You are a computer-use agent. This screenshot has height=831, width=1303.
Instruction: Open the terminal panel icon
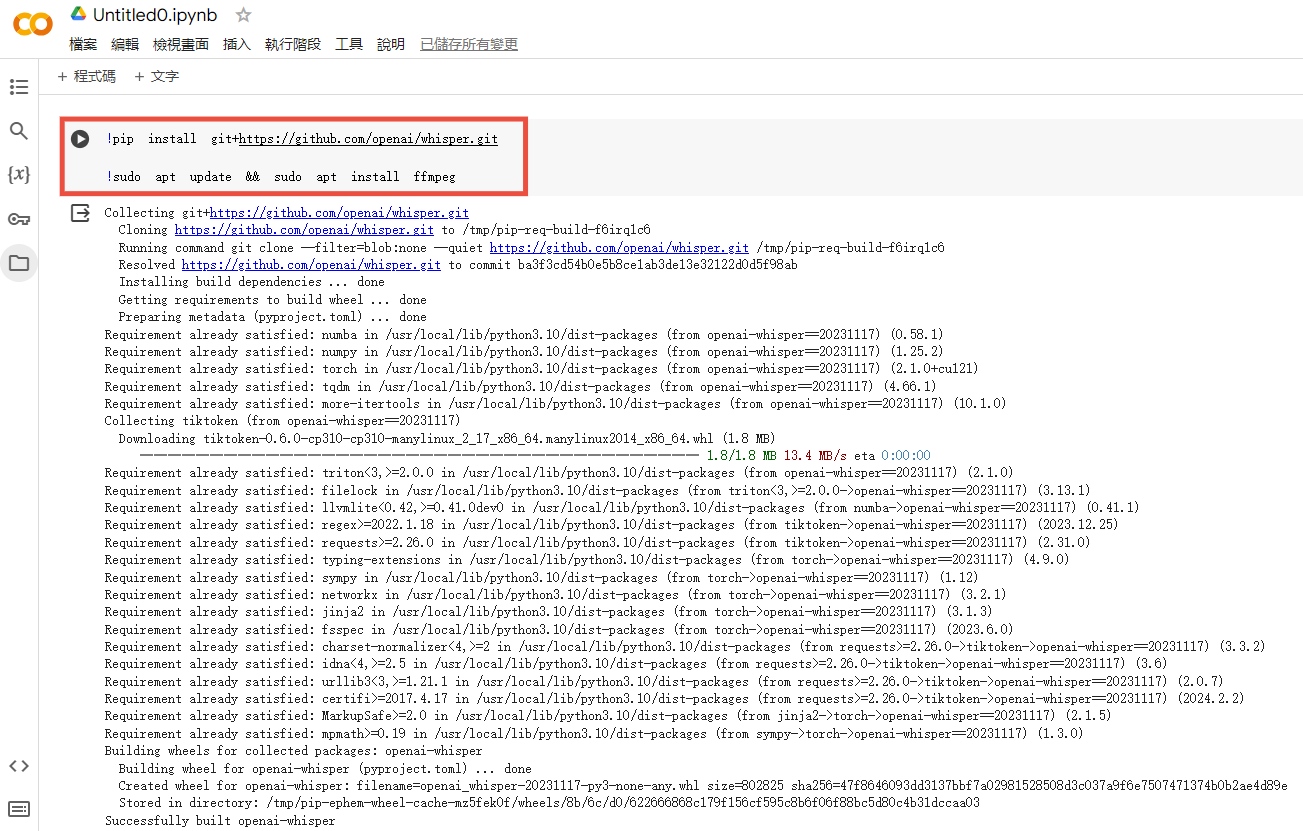coord(19,809)
